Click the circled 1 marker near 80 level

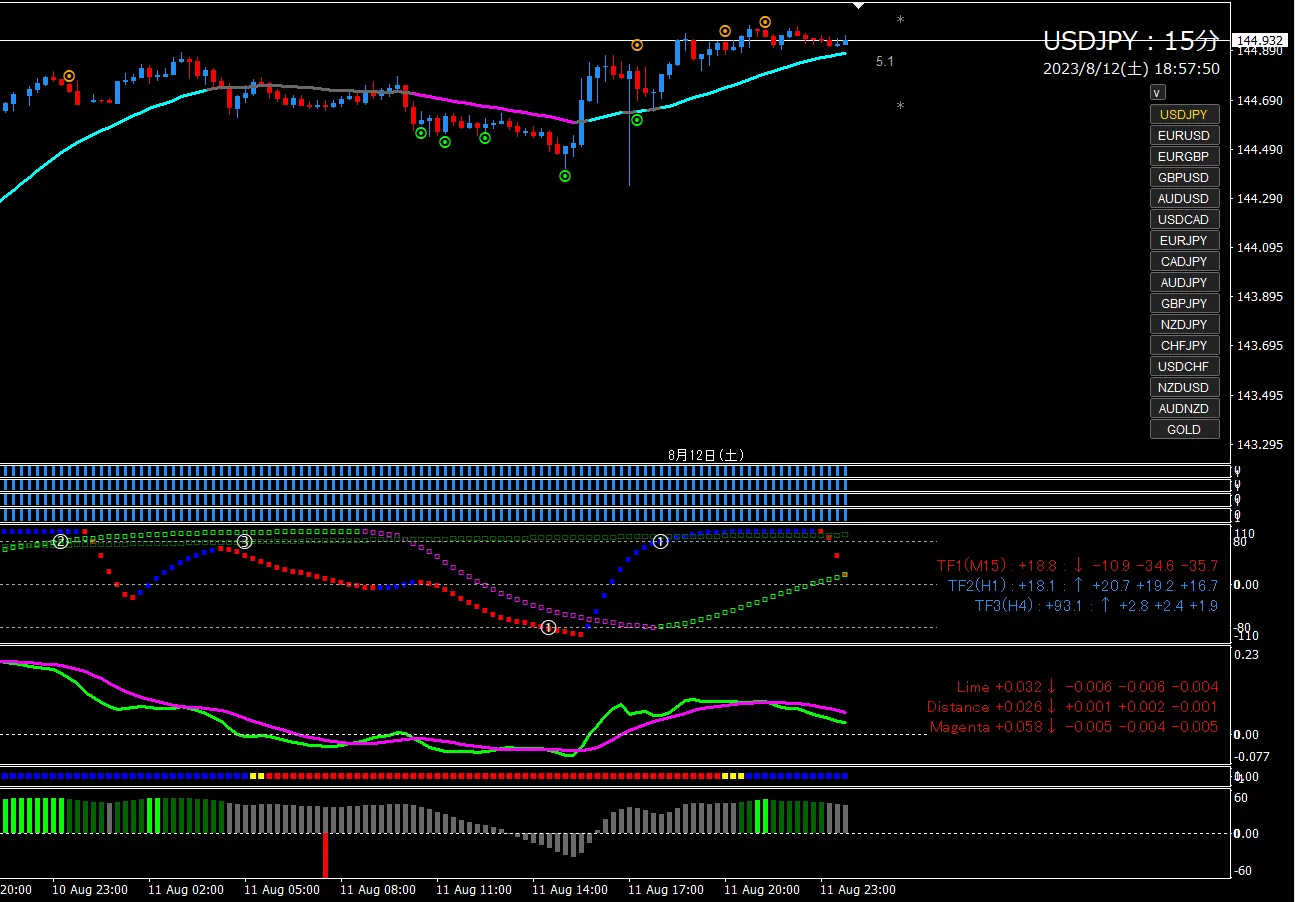(661, 542)
